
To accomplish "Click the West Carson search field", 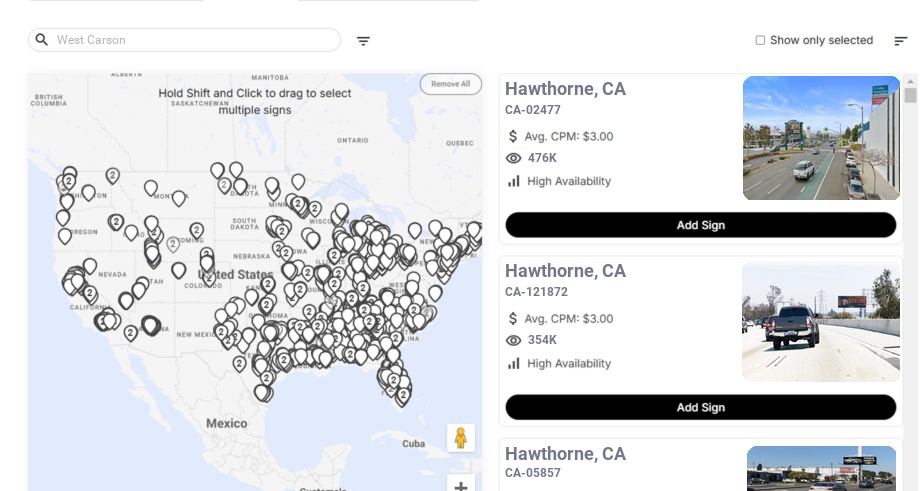I will point(190,40).
